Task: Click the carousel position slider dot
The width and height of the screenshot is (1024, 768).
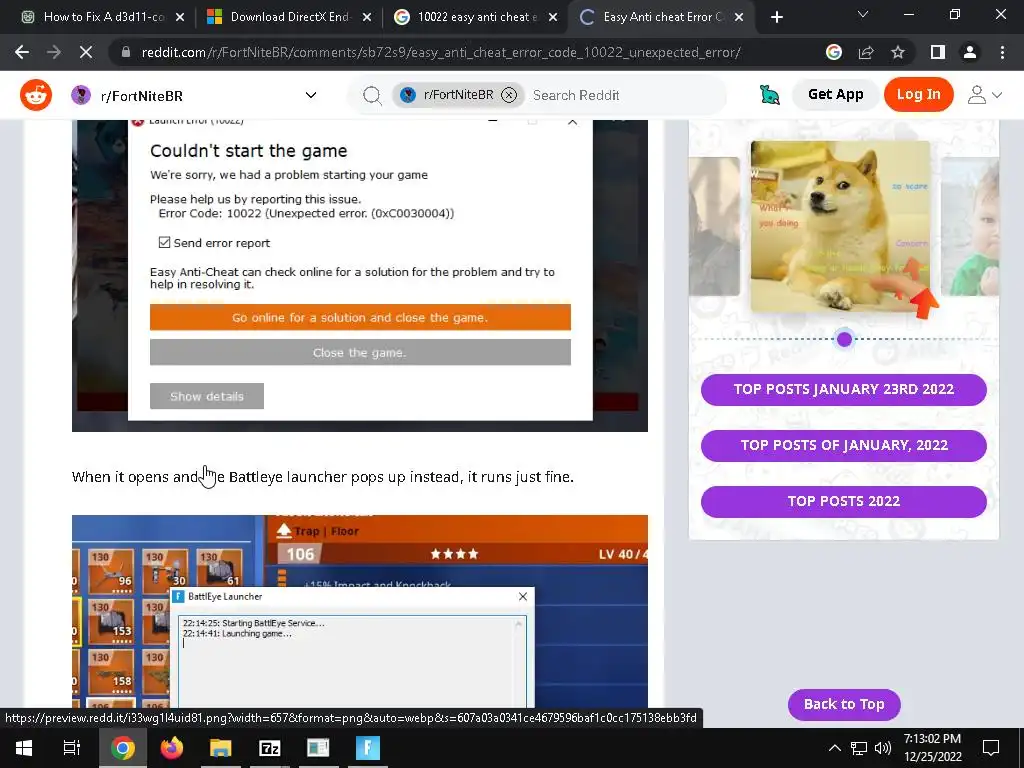Action: (x=844, y=339)
